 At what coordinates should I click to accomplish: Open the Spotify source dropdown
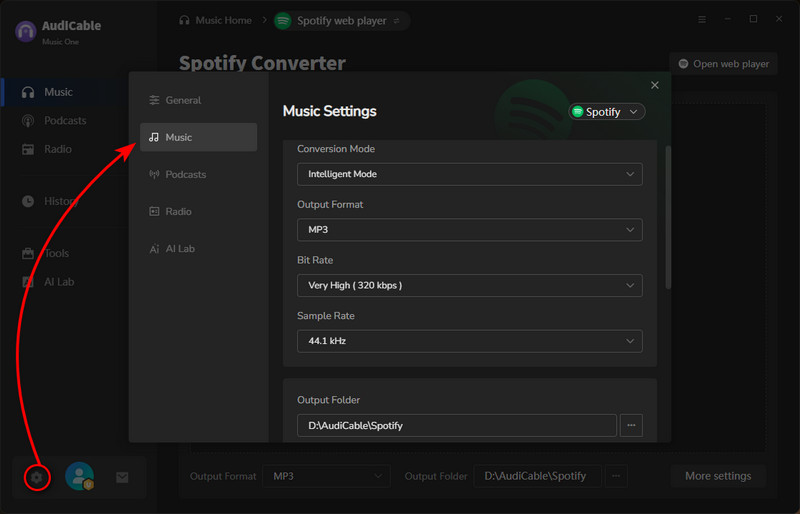coord(607,112)
